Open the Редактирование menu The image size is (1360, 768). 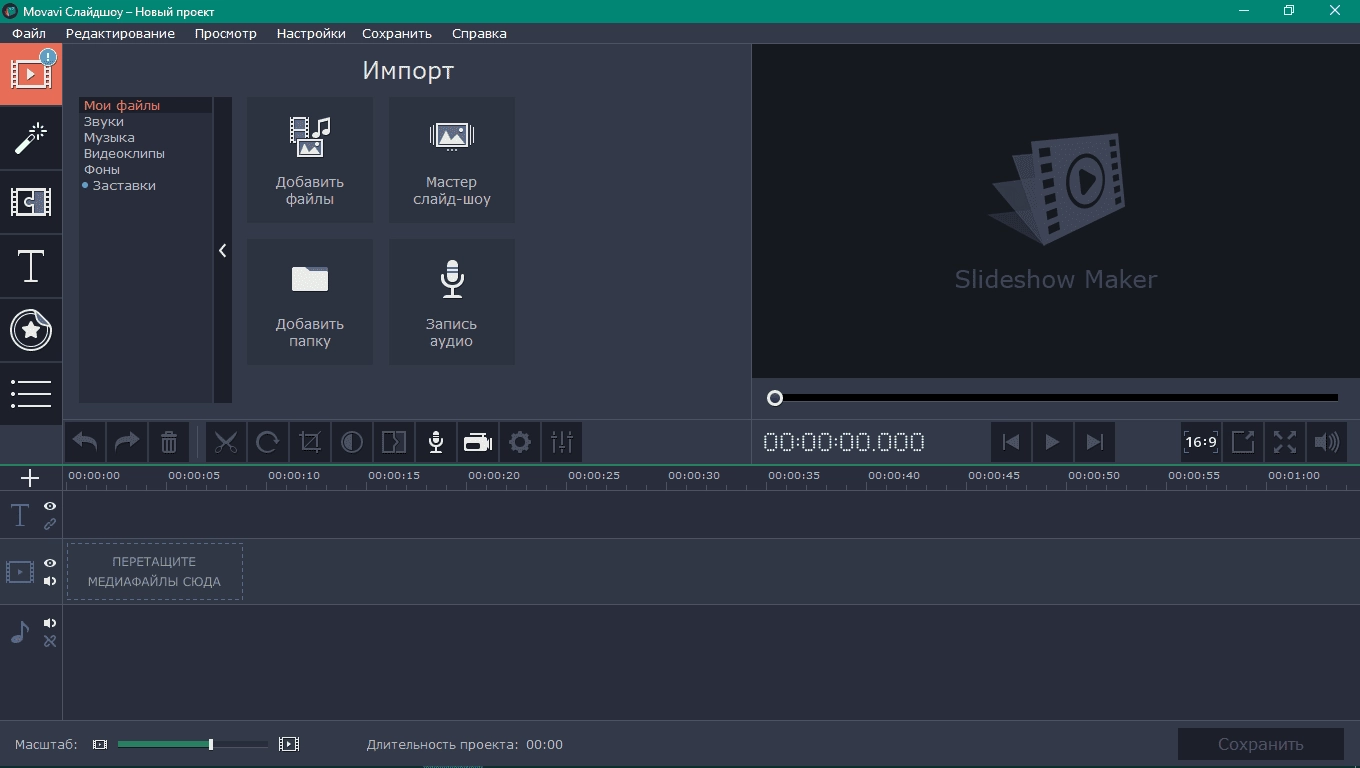[x=120, y=33]
